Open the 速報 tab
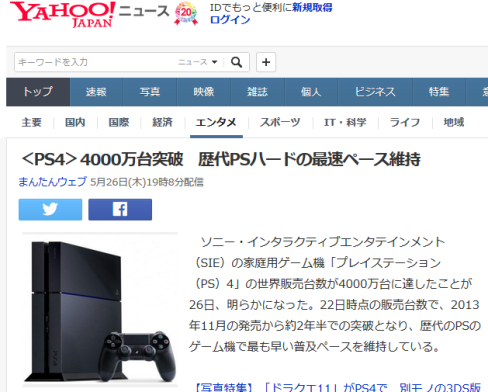 coord(96,92)
